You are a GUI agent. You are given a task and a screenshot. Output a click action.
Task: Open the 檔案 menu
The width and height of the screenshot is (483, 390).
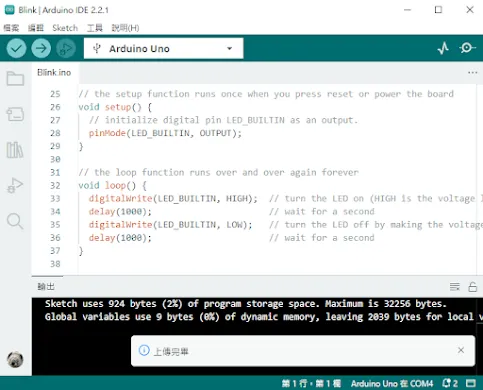[x=11, y=28]
